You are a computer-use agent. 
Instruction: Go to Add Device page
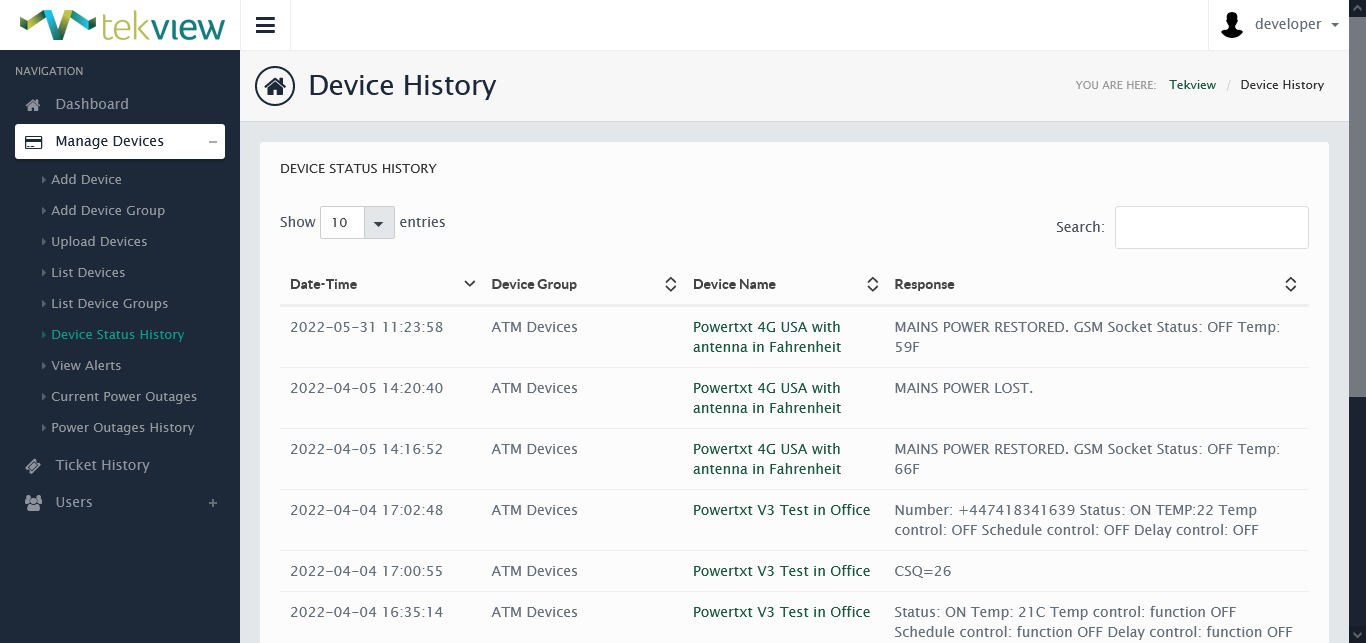pyautogui.click(x=86, y=180)
